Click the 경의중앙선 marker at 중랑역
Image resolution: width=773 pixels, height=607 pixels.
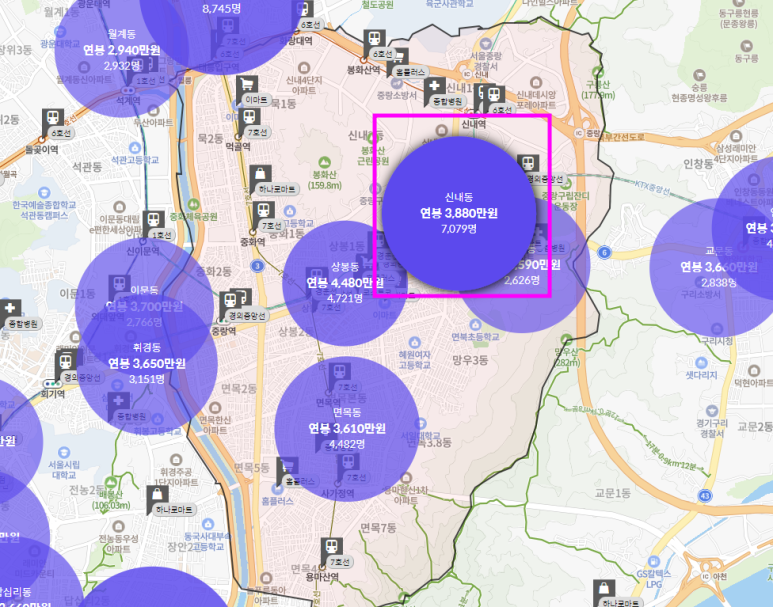(230, 301)
